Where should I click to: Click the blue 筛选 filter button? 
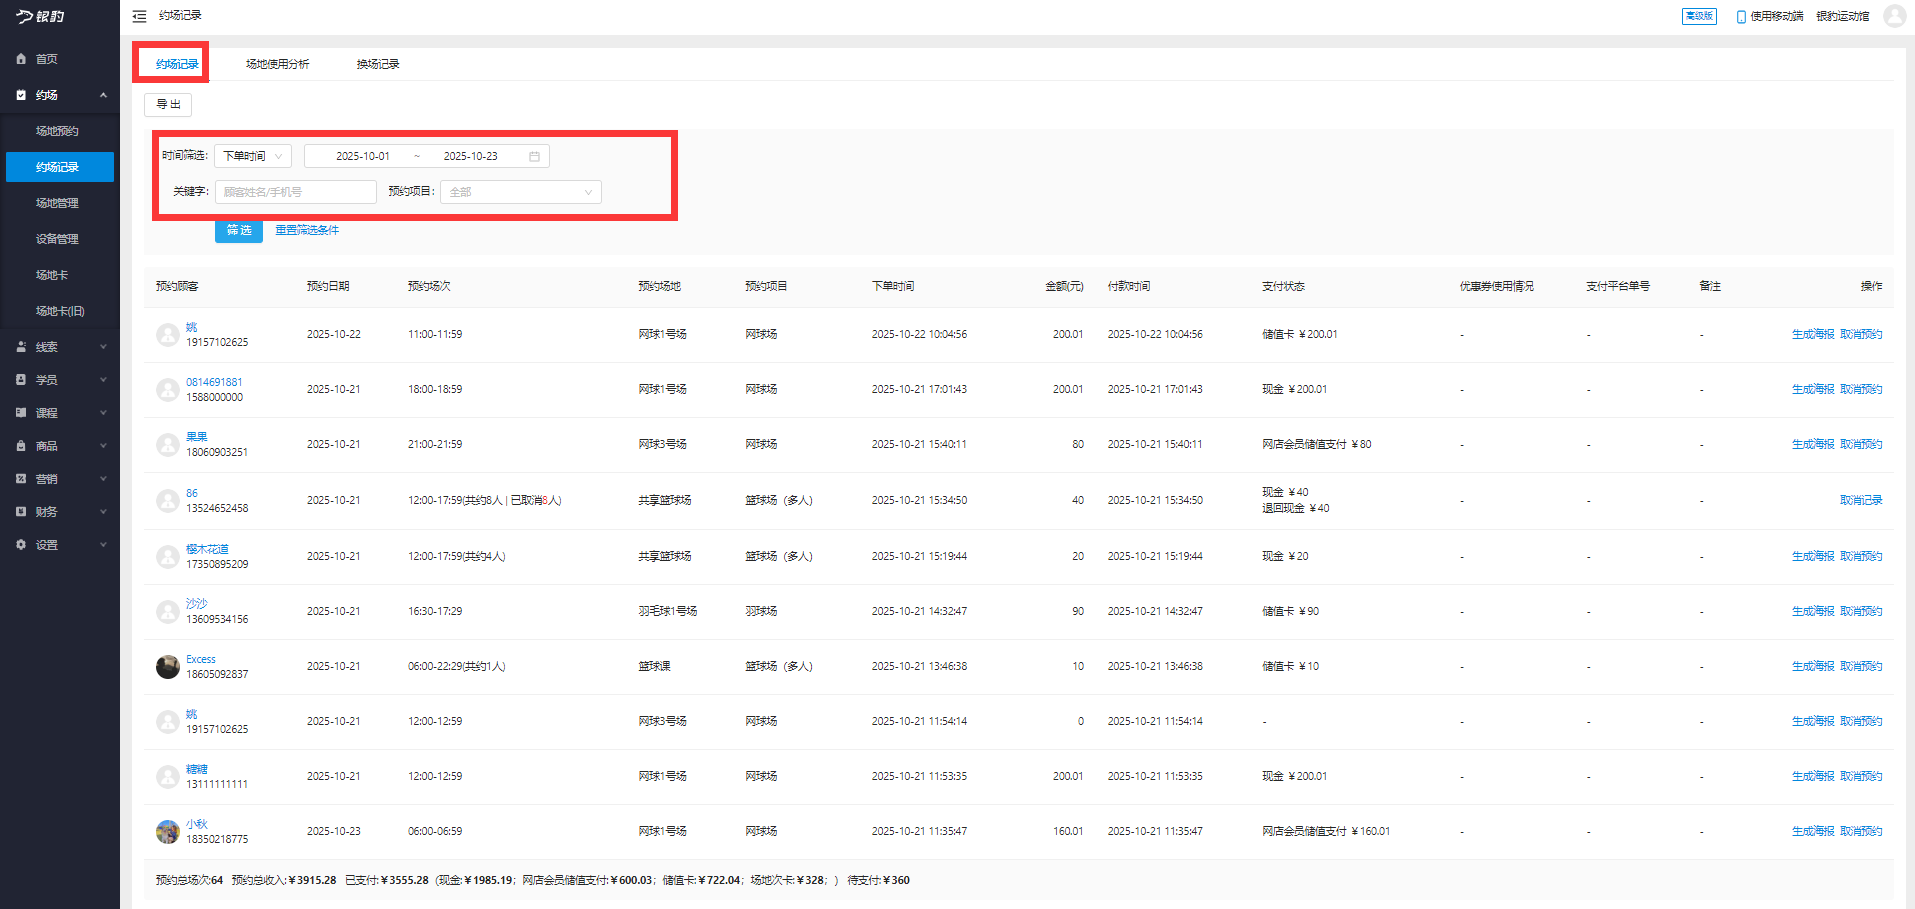click(239, 230)
